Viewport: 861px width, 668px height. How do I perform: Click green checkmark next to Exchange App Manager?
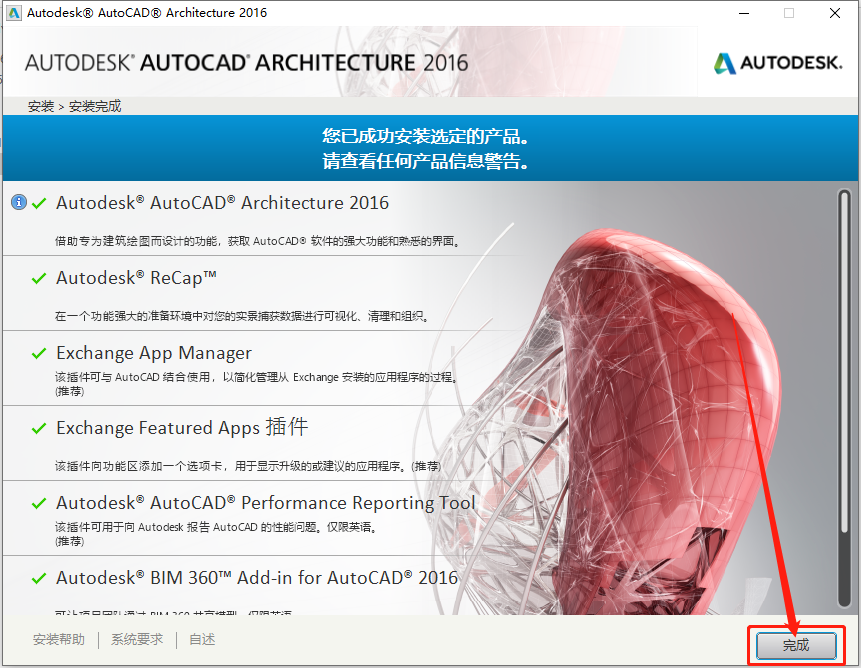pyautogui.click(x=39, y=353)
